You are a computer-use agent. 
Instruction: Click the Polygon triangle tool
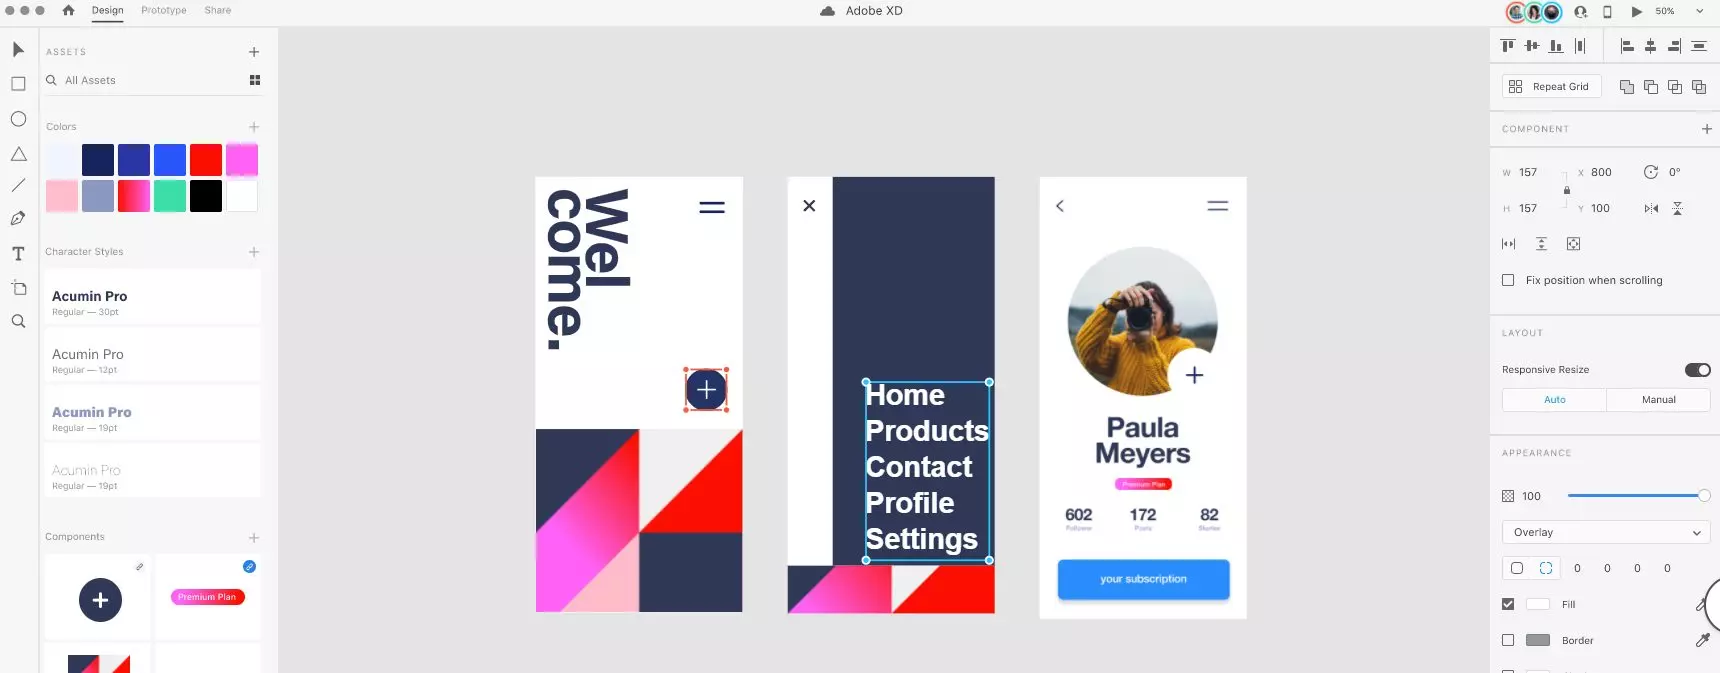pos(18,154)
